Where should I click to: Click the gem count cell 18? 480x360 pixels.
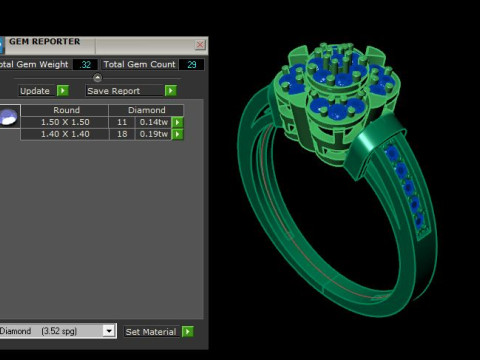point(122,134)
